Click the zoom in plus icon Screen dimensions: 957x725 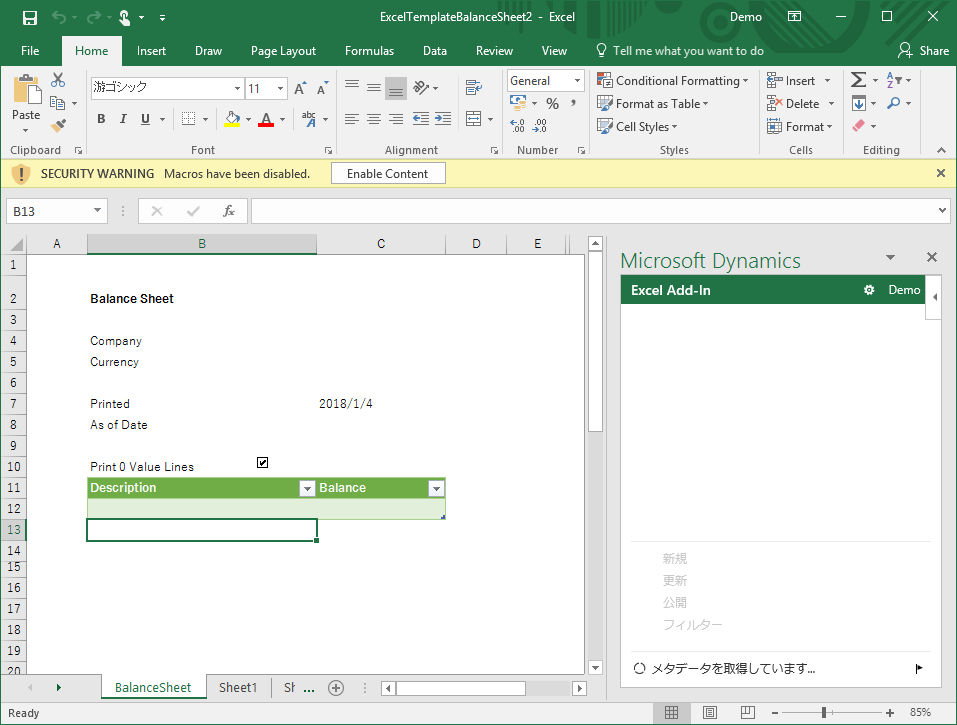(x=890, y=713)
